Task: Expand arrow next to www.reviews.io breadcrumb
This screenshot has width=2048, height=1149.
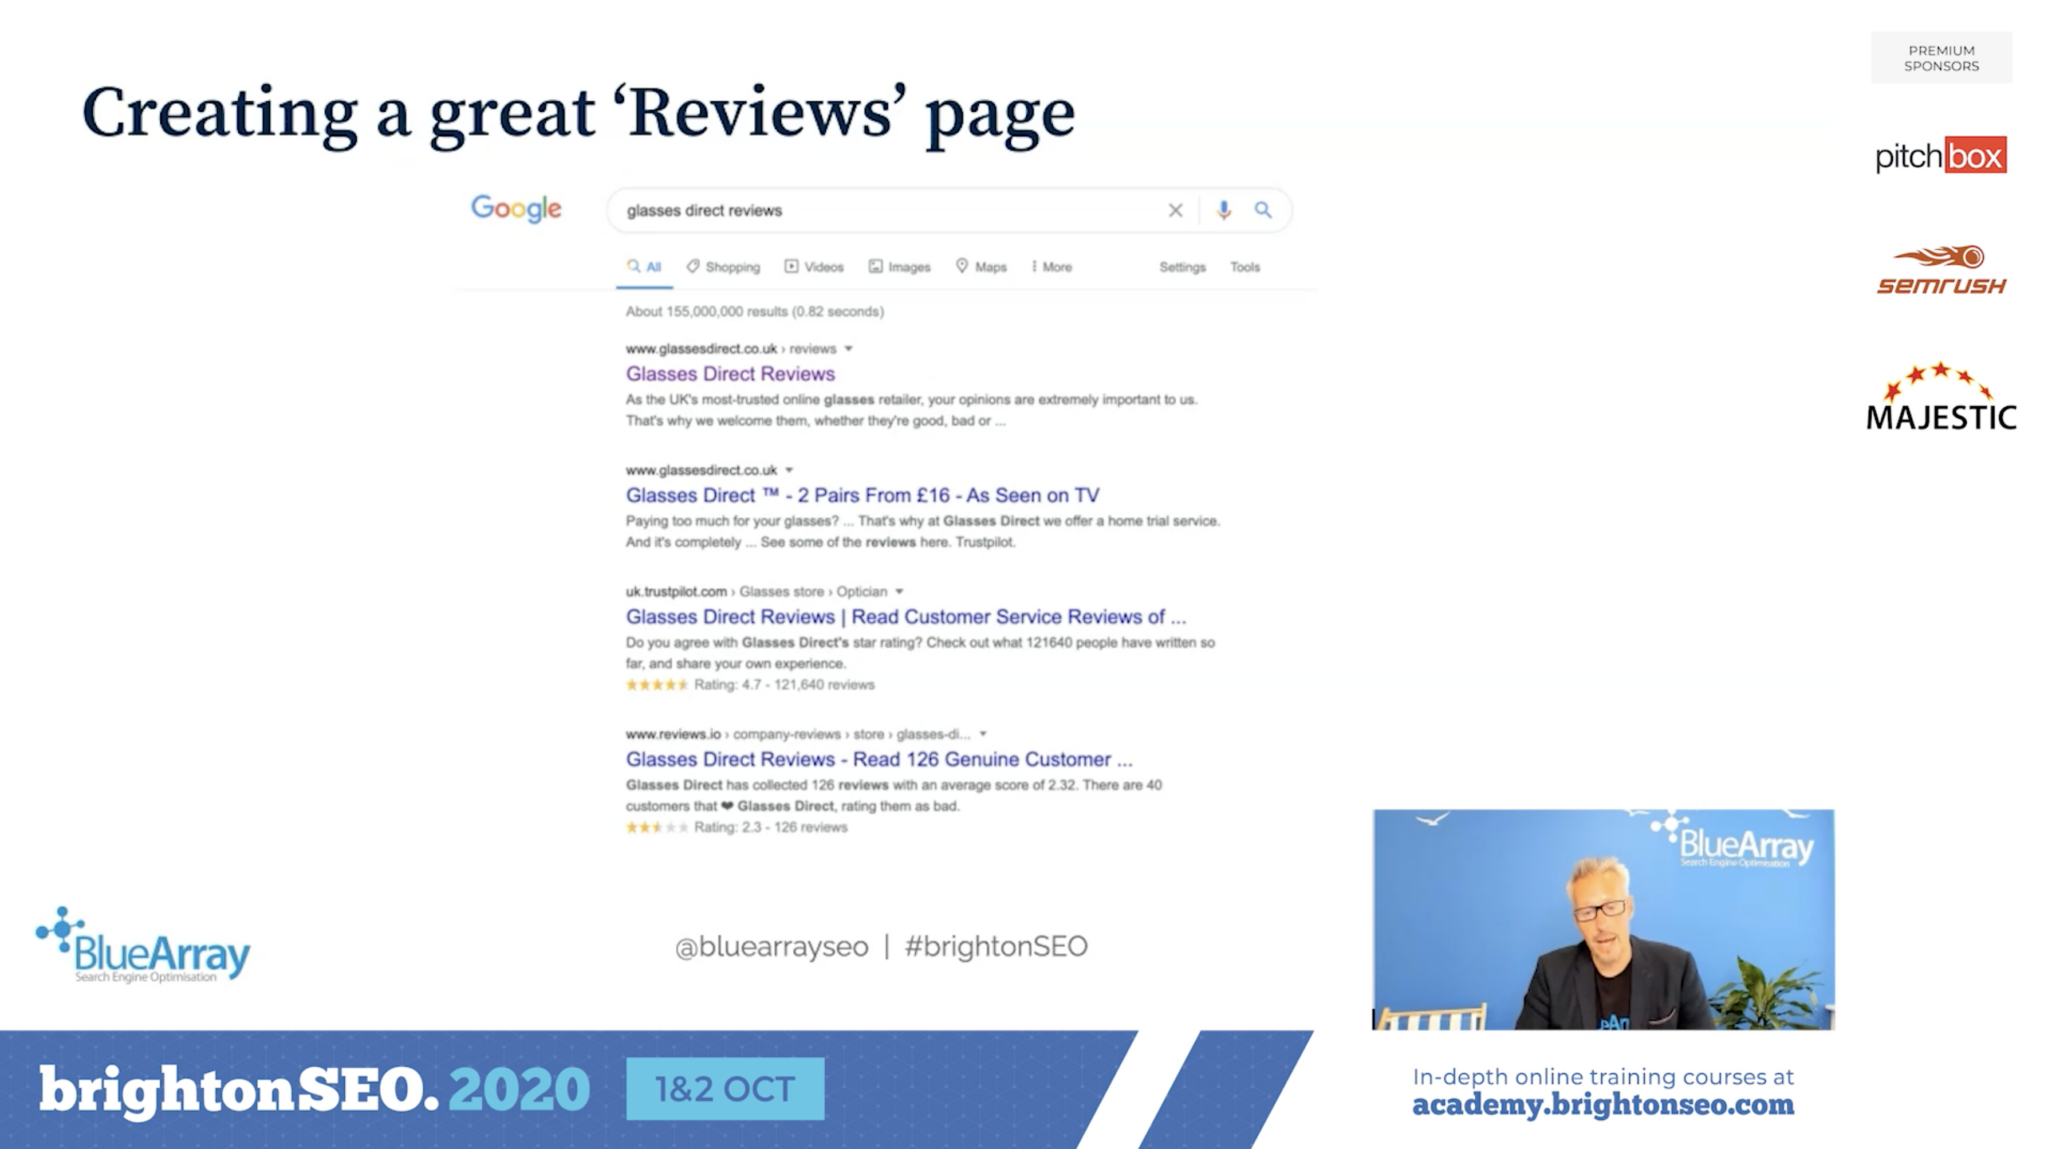Action: pyautogui.click(x=983, y=734)
